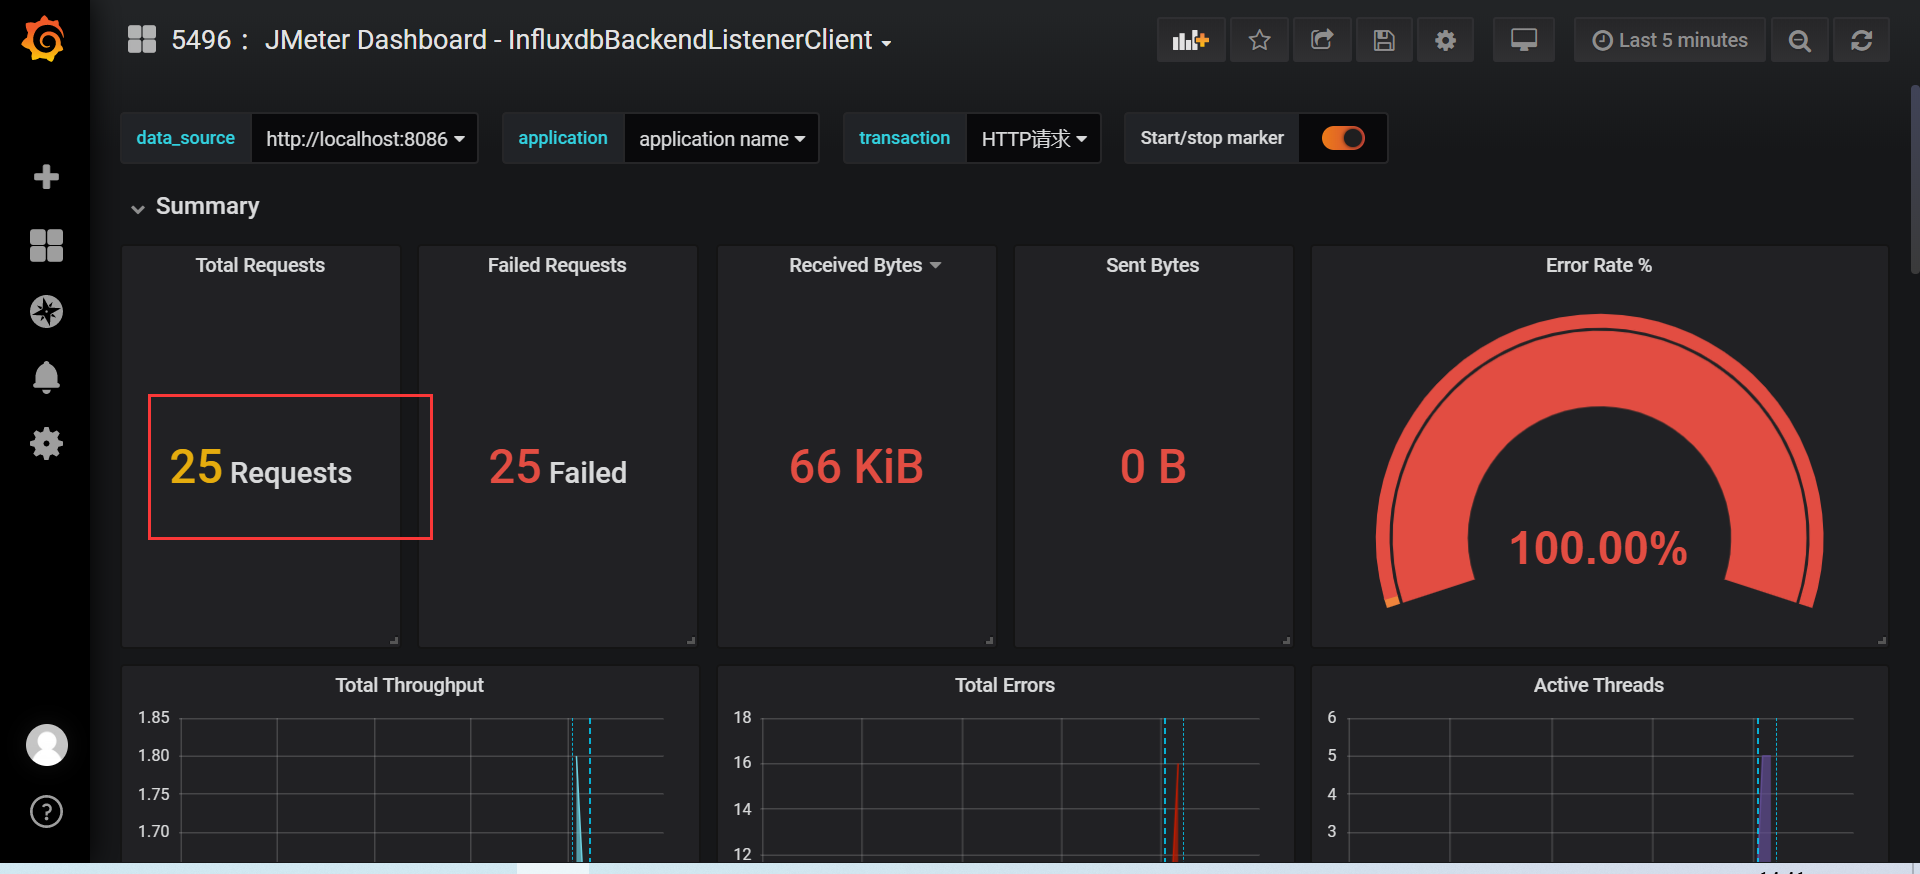
Task: Open the Dashboards grid icon in sidebar
Action: [46, 245]
